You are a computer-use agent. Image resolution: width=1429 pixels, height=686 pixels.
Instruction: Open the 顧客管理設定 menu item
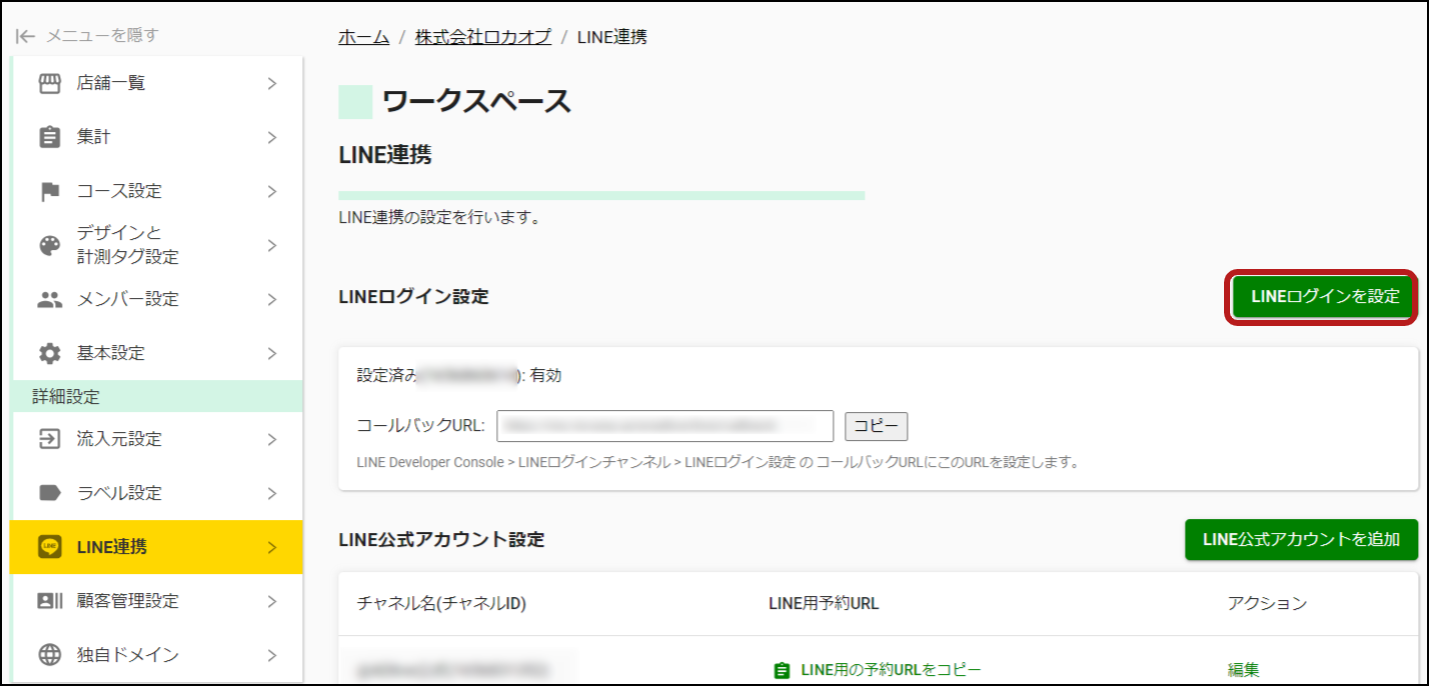[156, 601]
